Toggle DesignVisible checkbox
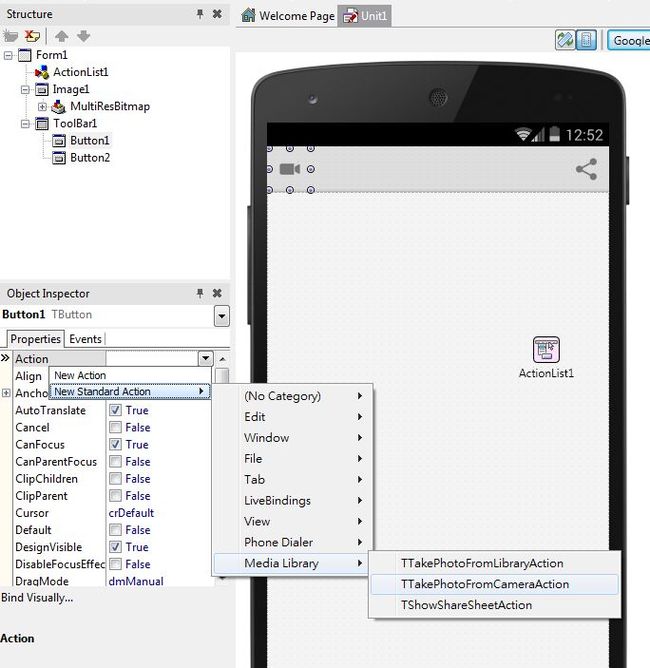 click(x=115, y=547)
